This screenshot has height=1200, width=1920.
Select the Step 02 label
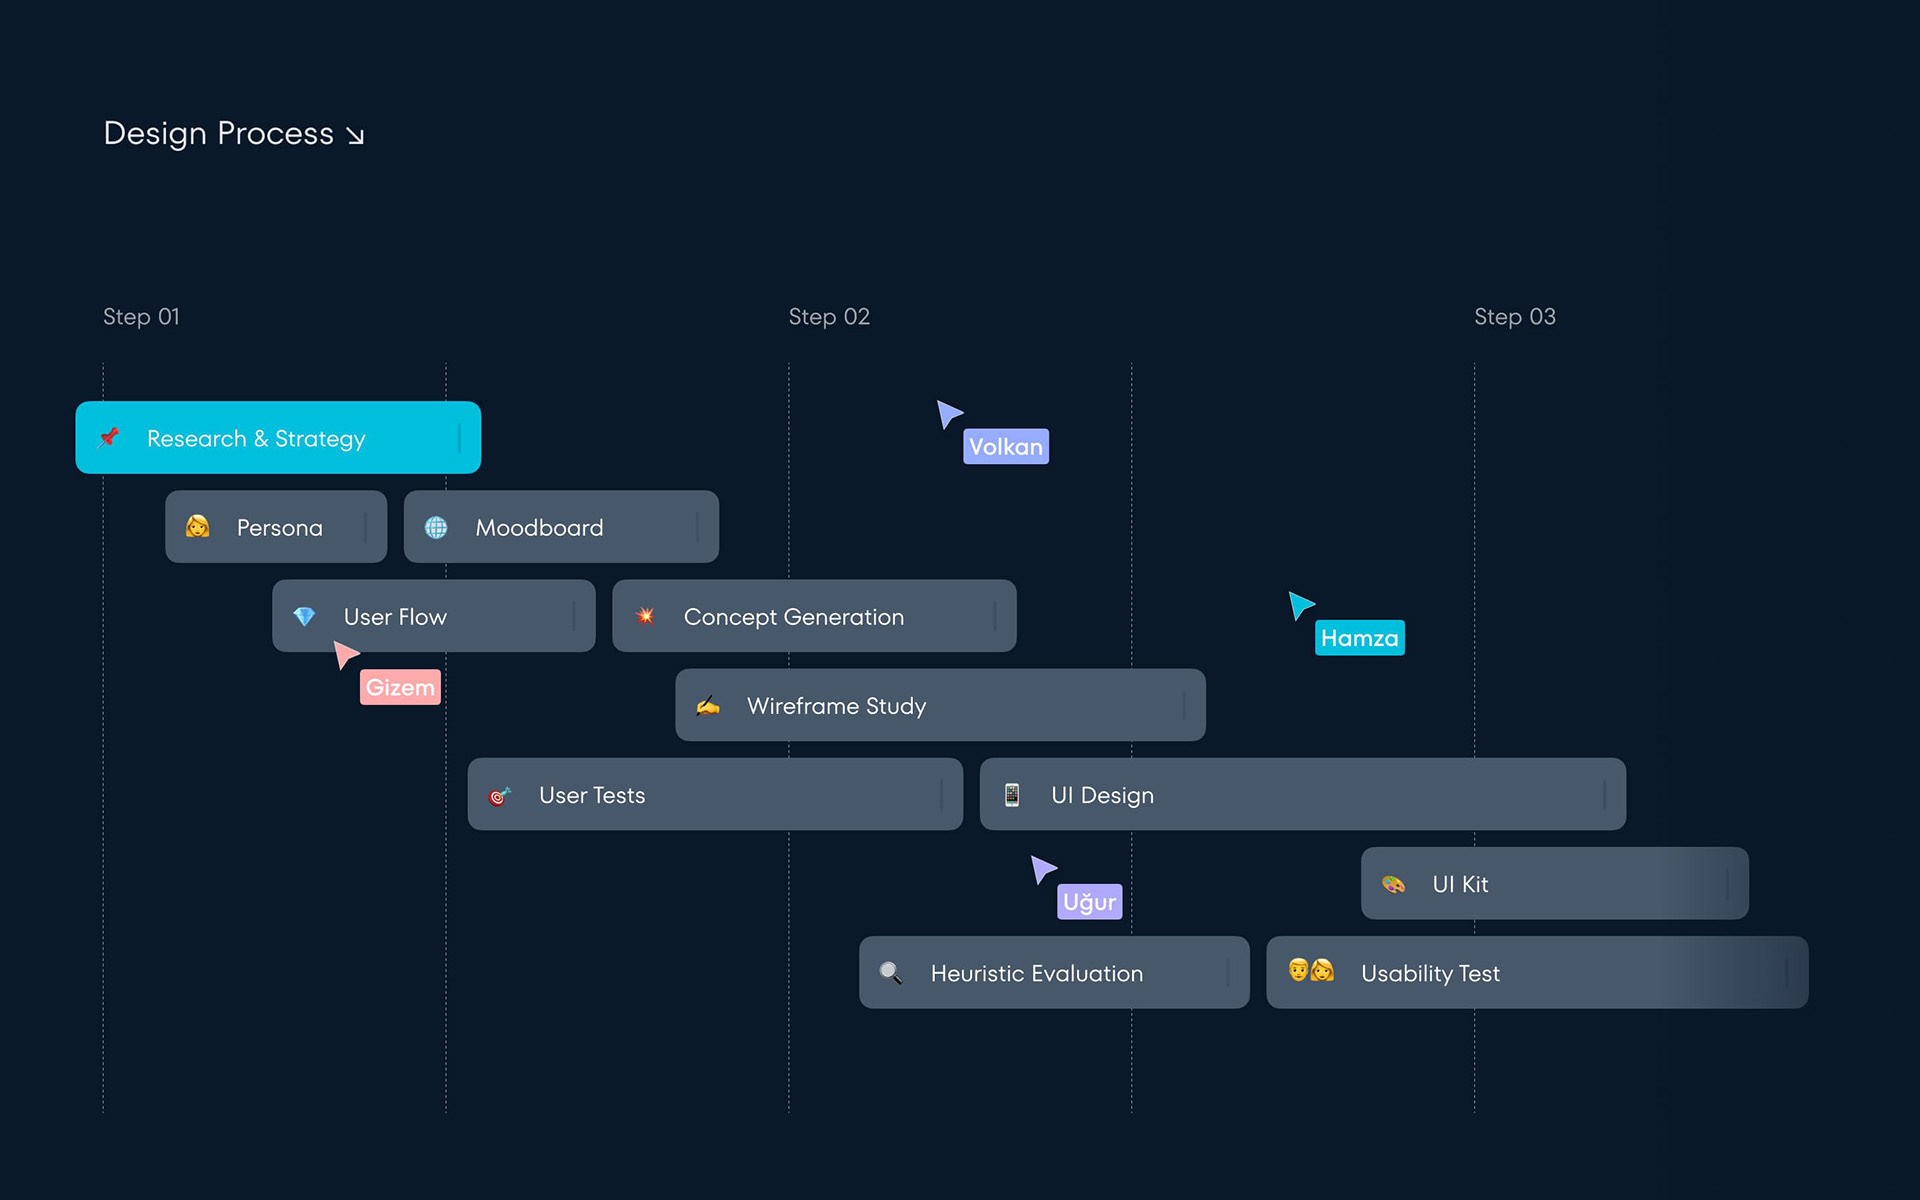pos(829,317)
